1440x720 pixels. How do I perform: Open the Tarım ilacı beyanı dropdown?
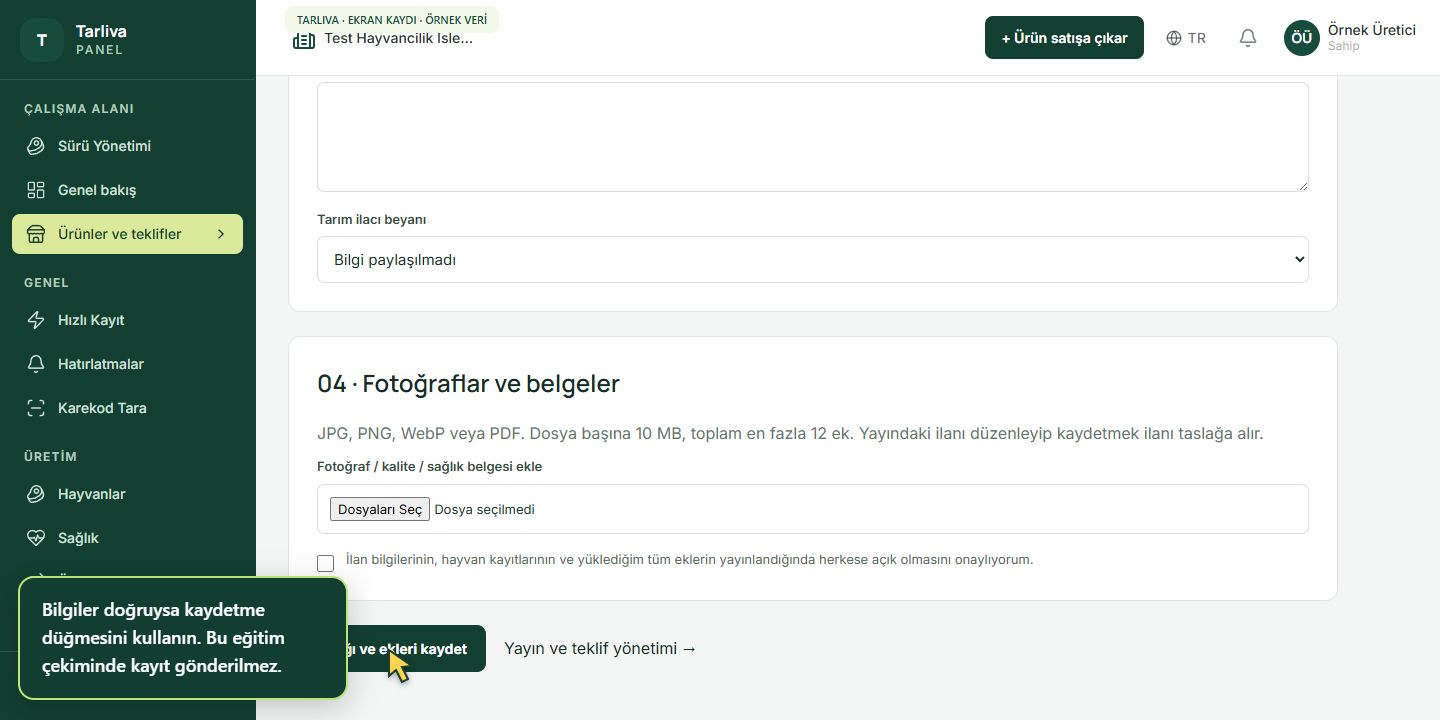tap(813, 259)
